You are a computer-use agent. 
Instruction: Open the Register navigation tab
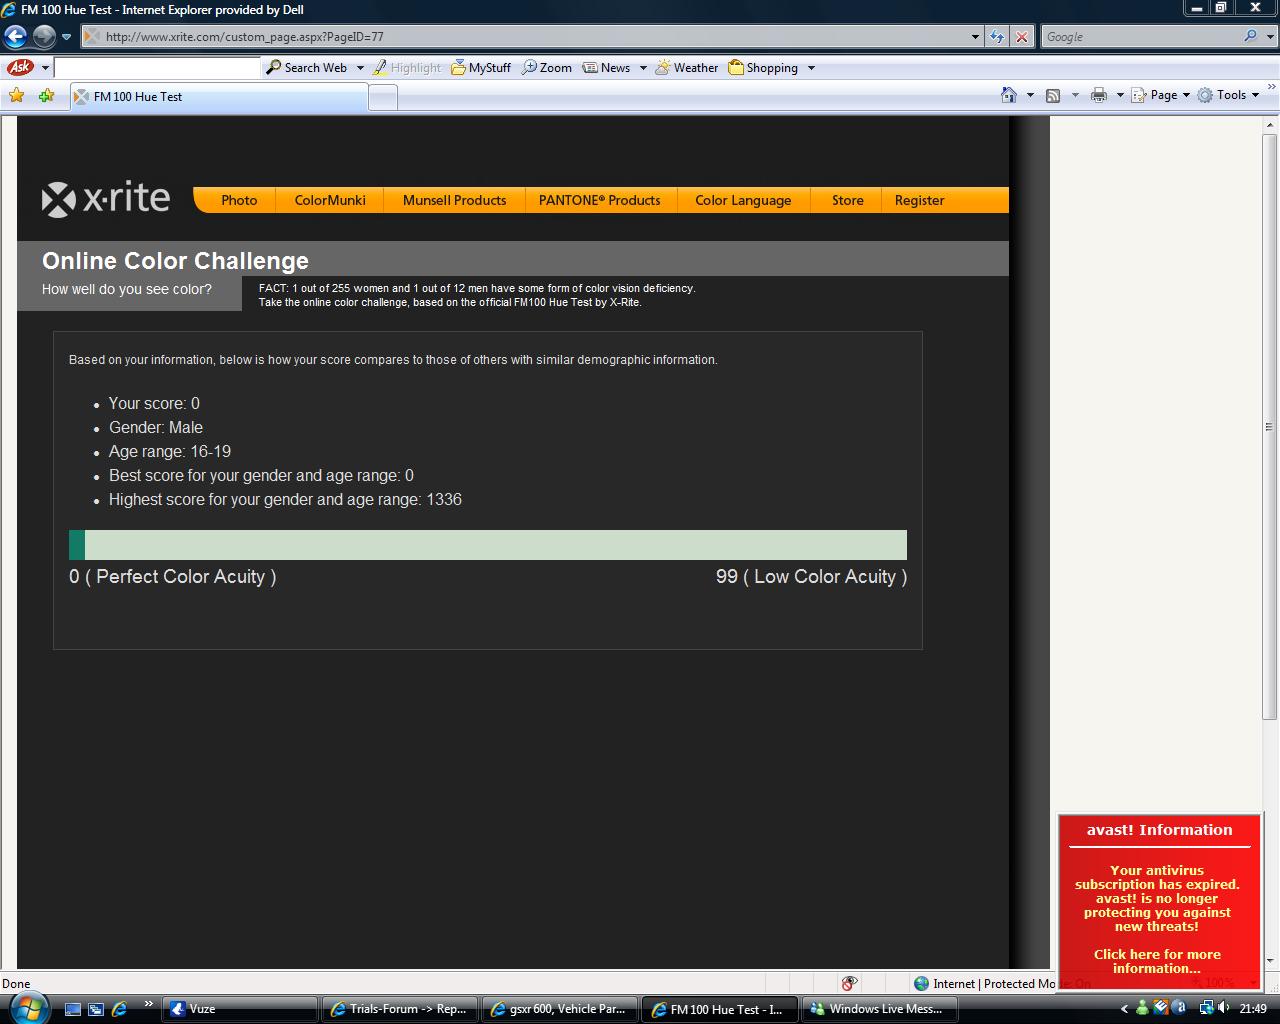coord(919,200)
